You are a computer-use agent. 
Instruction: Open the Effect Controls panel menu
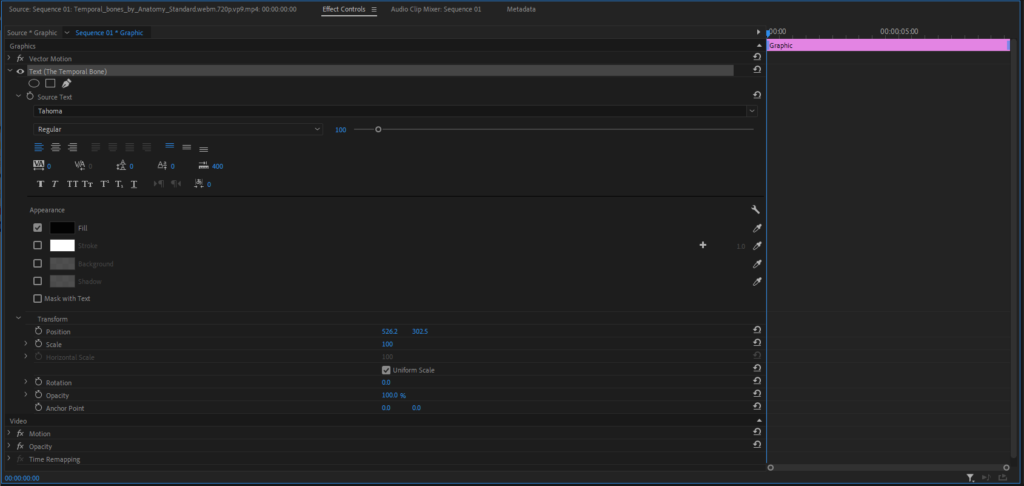coord(374,10)
